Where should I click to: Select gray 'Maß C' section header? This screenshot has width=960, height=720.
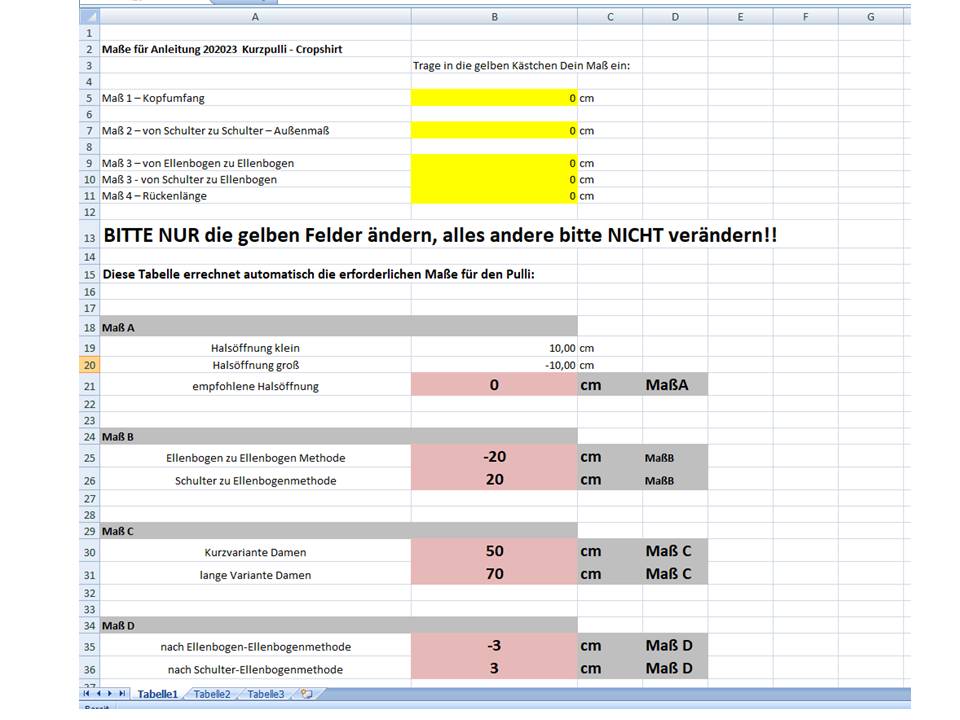[x=339, y=531]
